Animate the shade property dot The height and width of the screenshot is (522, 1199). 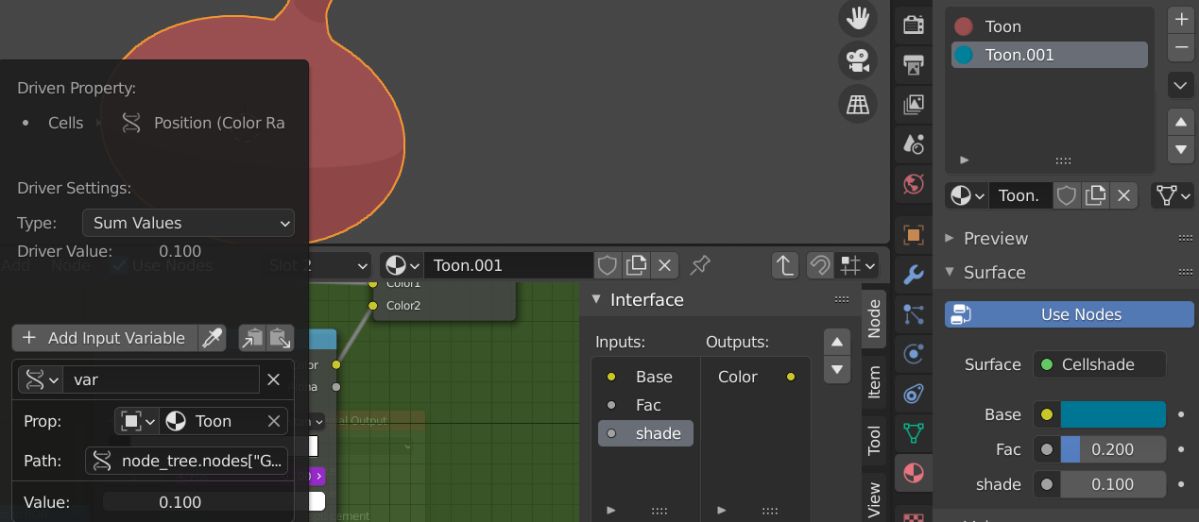tap(1181, 484)
